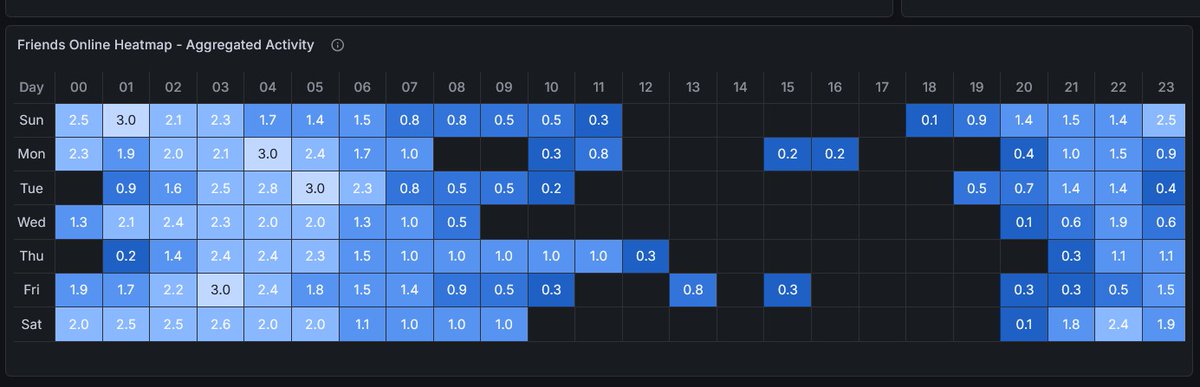
Task: Click the '23' hour column header
Action: coord(1165,87)
